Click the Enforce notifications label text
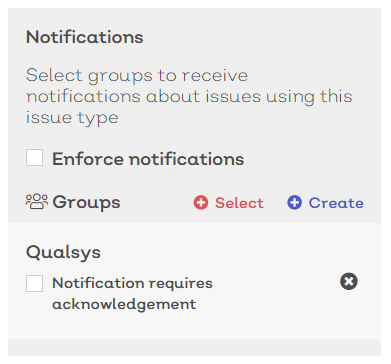This screenshot has width=391, height=364. coord(148,159)
